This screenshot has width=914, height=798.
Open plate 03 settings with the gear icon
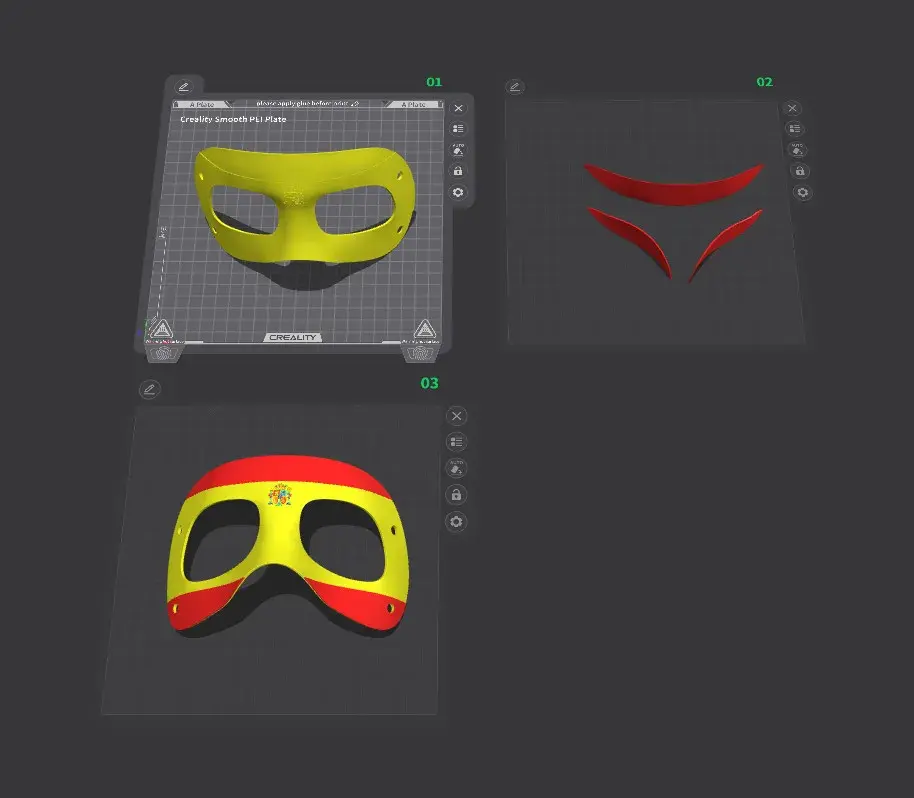click(x=456, y=522)
